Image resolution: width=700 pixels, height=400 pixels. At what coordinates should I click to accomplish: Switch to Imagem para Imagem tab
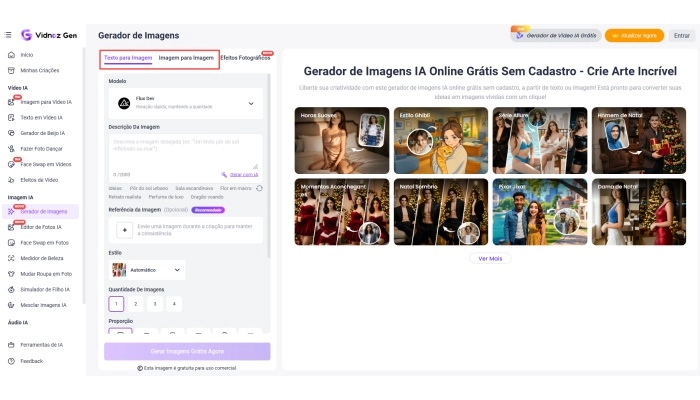tap(186, 58)
